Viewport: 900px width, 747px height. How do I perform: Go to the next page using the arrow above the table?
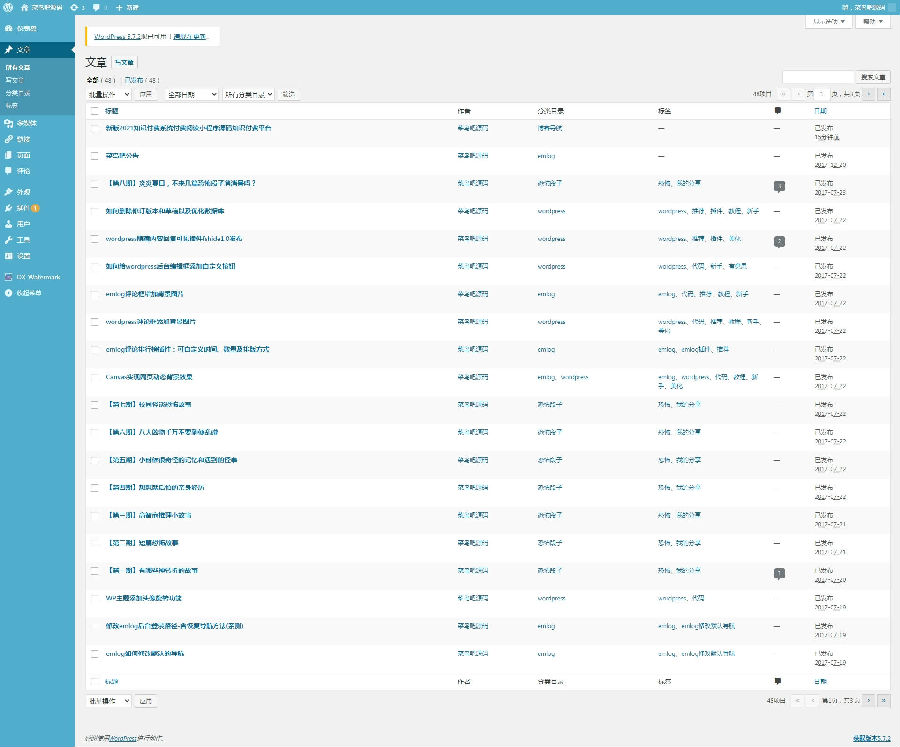(x=869, y=94)
